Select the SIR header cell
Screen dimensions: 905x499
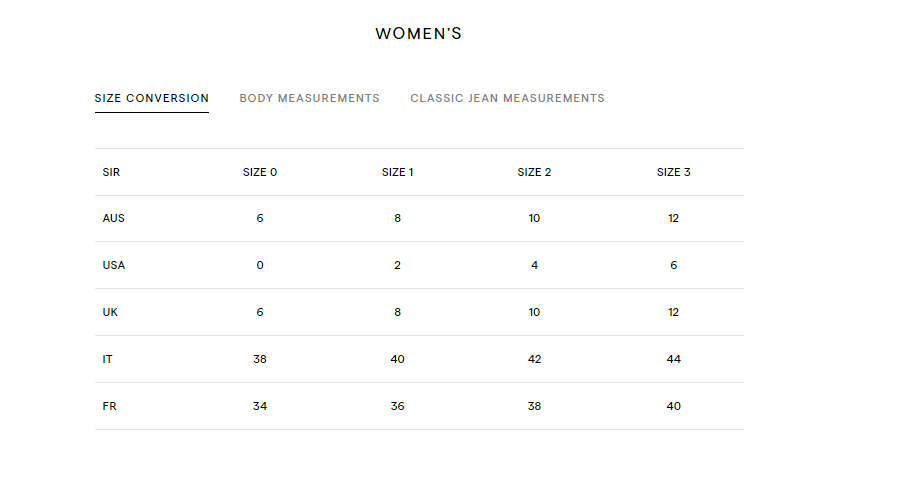click(x=111, y=172)
